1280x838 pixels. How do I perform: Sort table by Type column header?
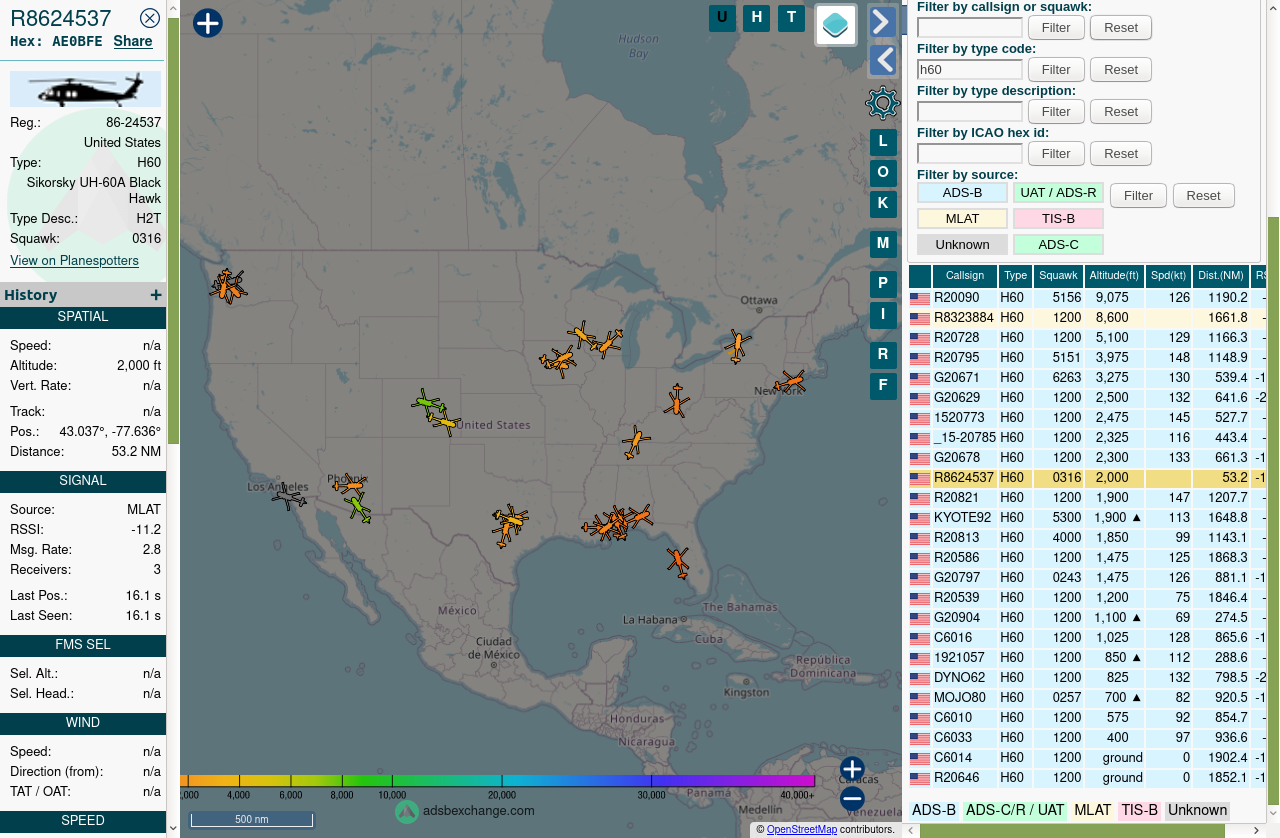point(1015,276)
